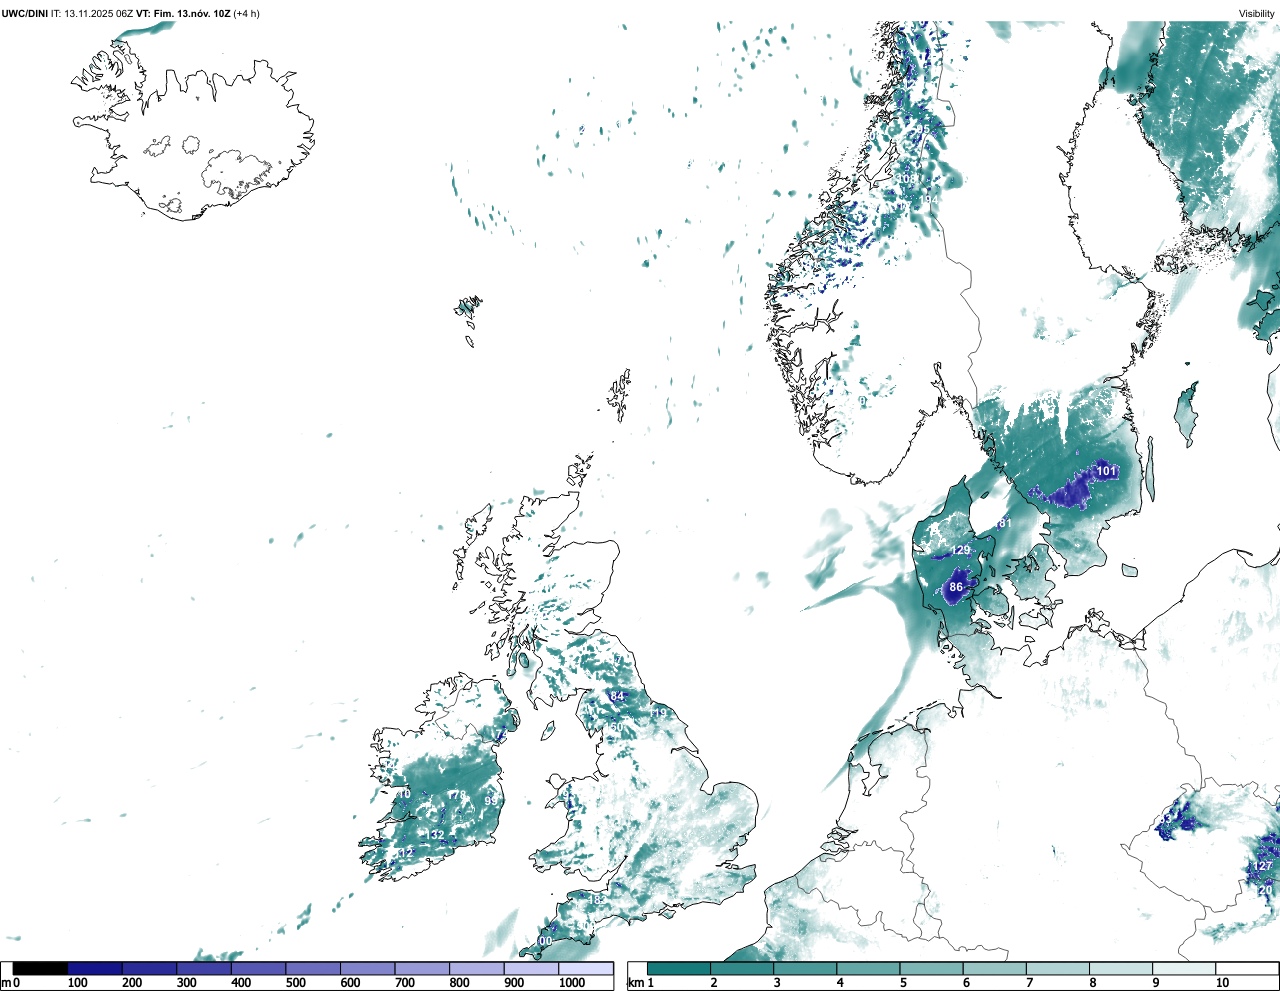Click the 5–6 km teal legend swatch
The height and width of the screenshot is (991, 1280).
932,968
